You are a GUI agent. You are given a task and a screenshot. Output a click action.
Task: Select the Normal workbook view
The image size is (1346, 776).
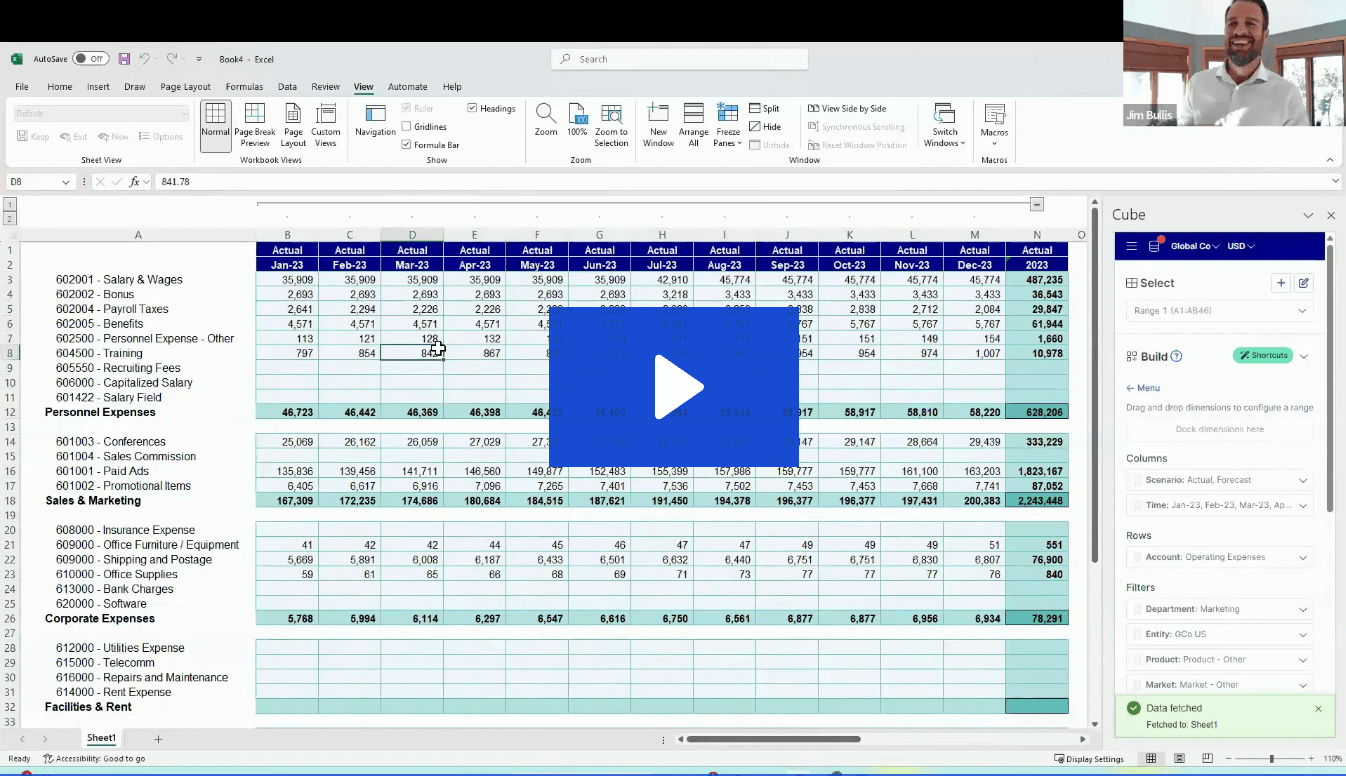pyautogui.click(x=215, y=124)
